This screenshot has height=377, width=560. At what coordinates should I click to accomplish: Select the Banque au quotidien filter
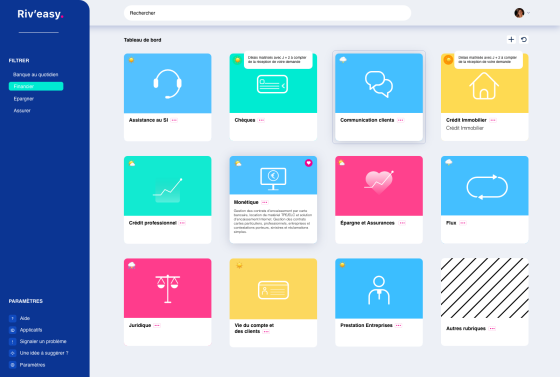[x=36, y=75]
